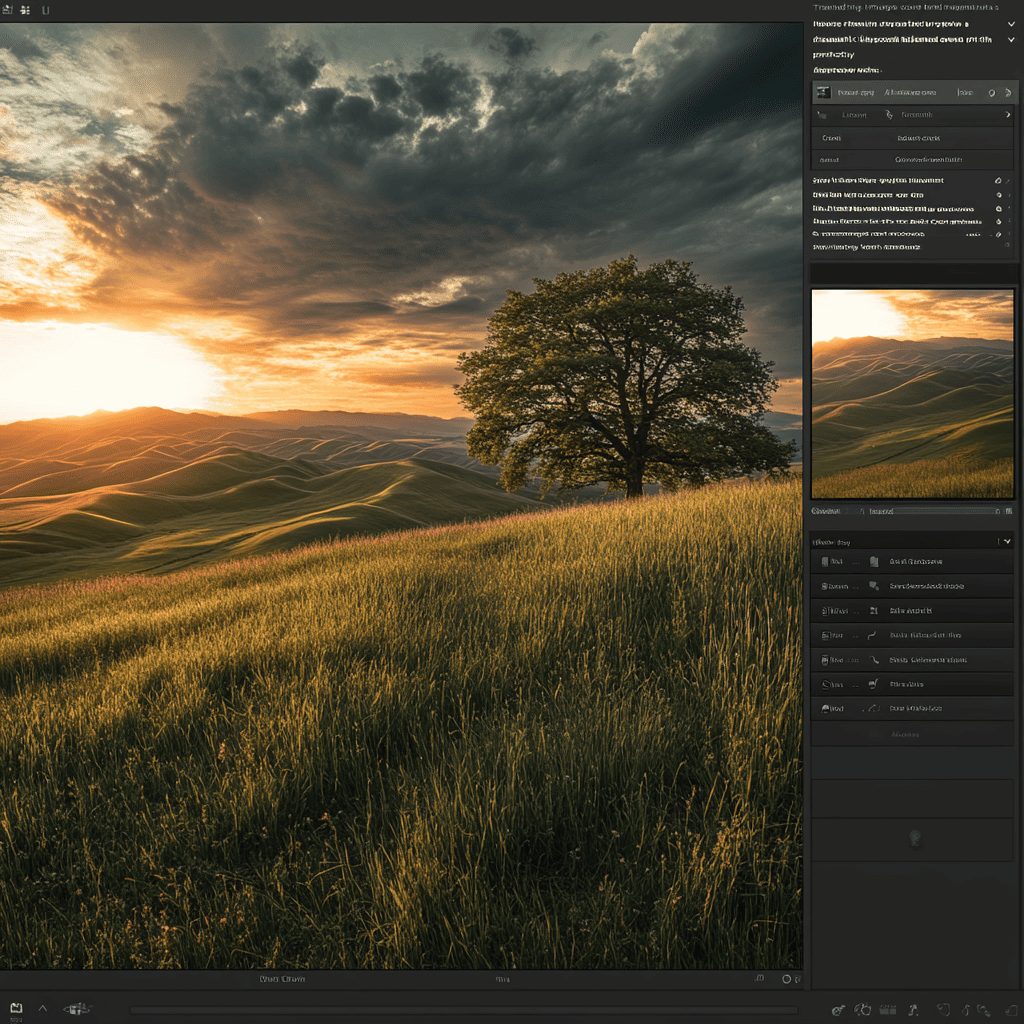Click the fourth icon in the bottom-right icon group
This screenshot has height=1024, width=1024.
click(914, 1010)
